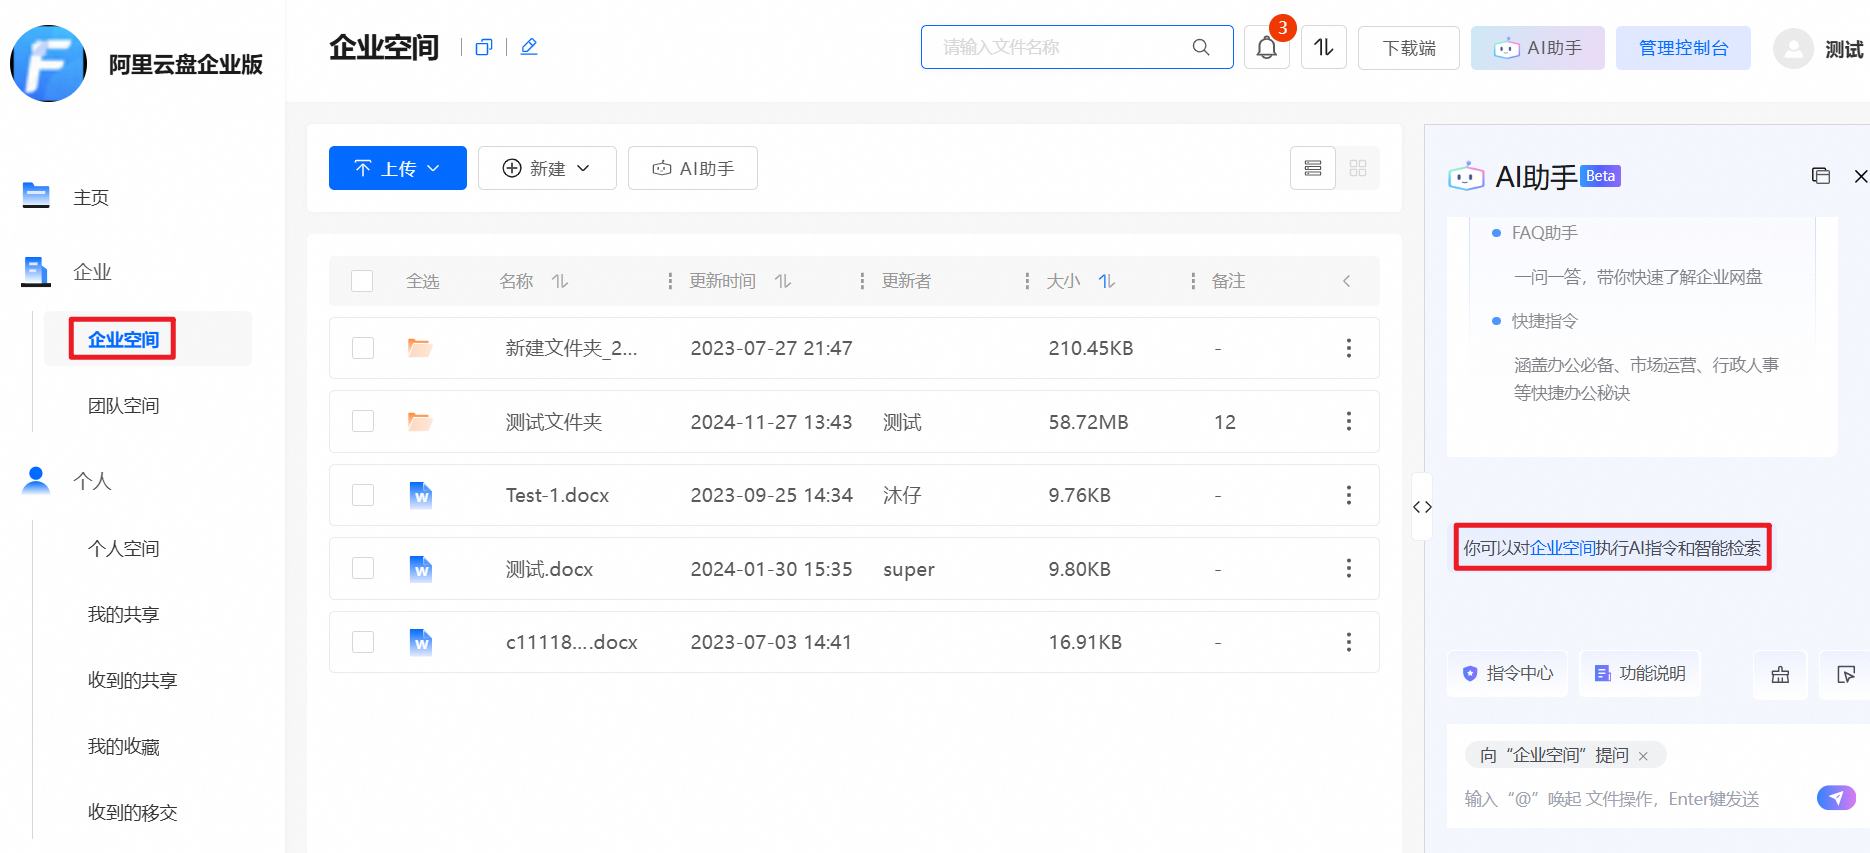Open the 上传 upload dropdown
This screenshot has height=853, width=1870.
[x=398, y=168]
